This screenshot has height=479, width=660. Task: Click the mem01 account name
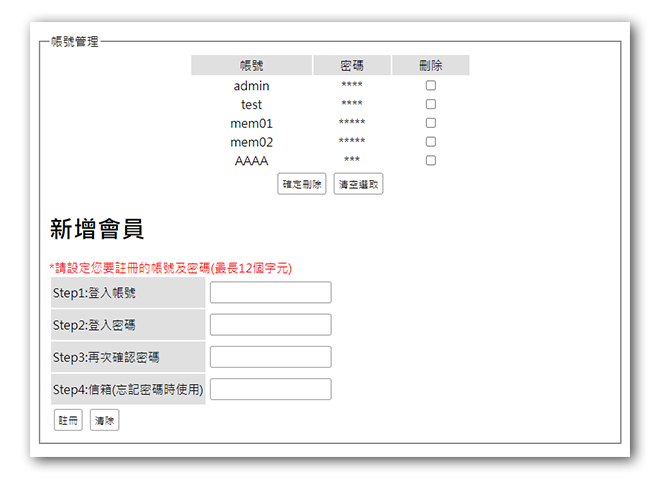251,123
